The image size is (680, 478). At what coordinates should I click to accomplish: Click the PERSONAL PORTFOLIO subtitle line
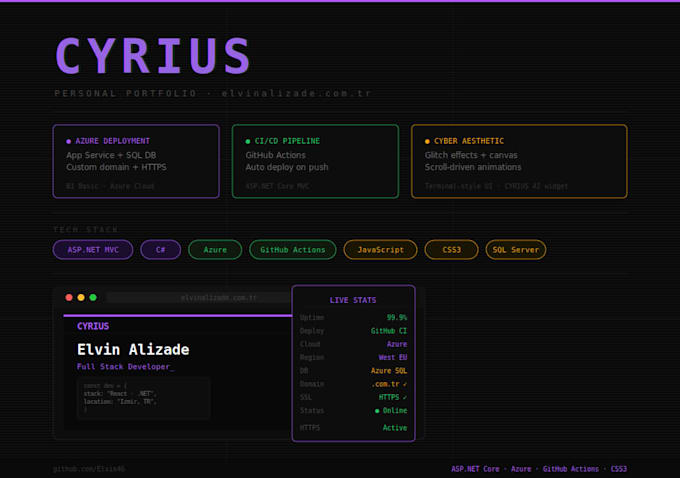pyautogui.click(x=212, y=93)
